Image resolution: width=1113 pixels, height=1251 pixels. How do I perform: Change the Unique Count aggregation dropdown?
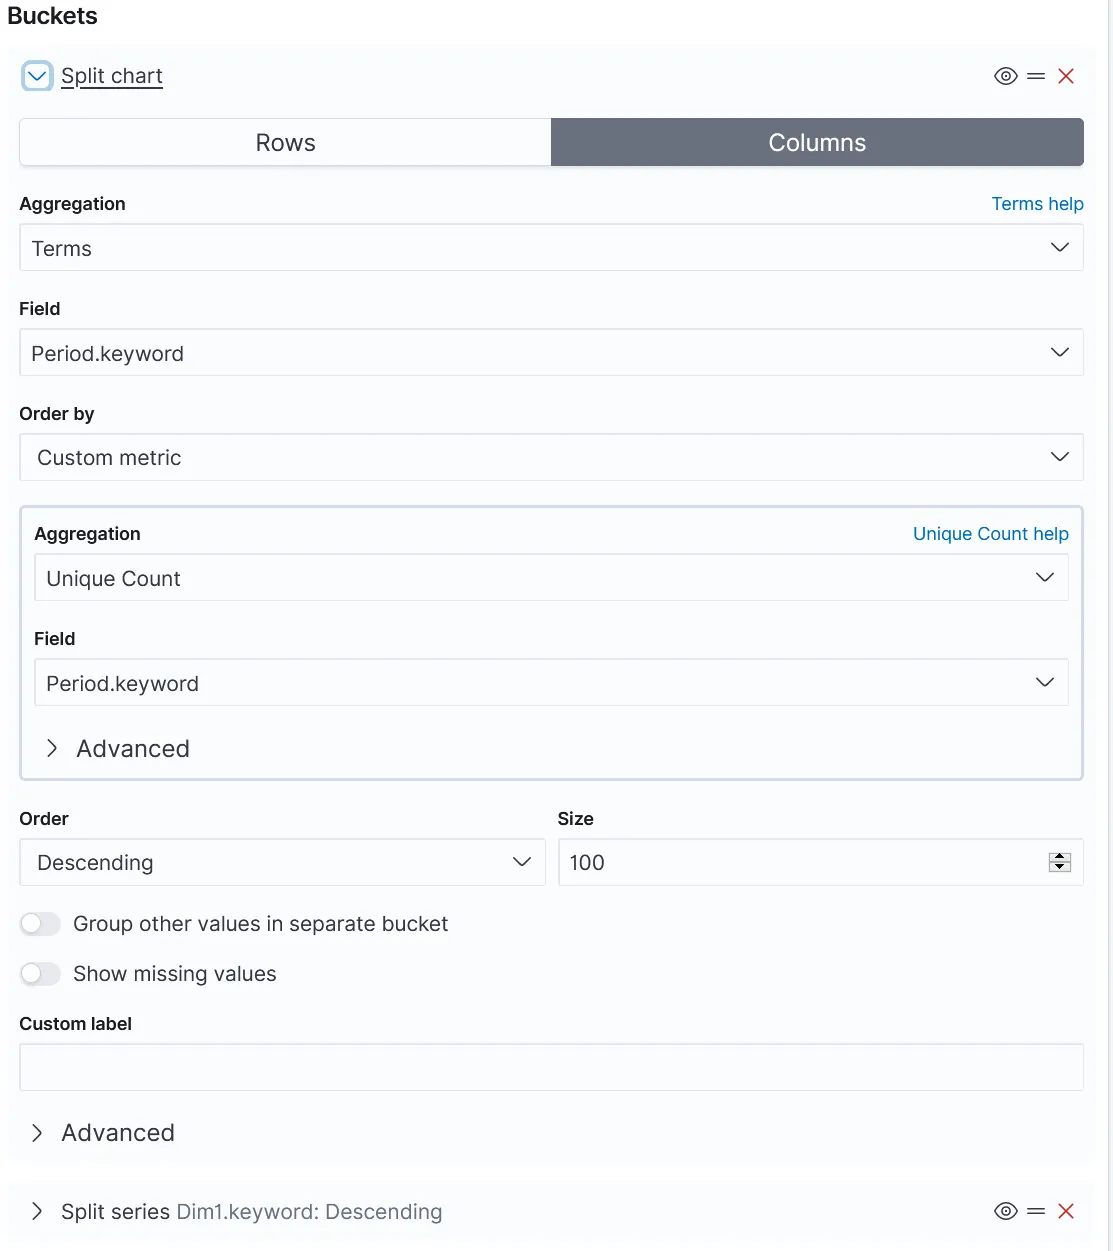click(551, 578)
